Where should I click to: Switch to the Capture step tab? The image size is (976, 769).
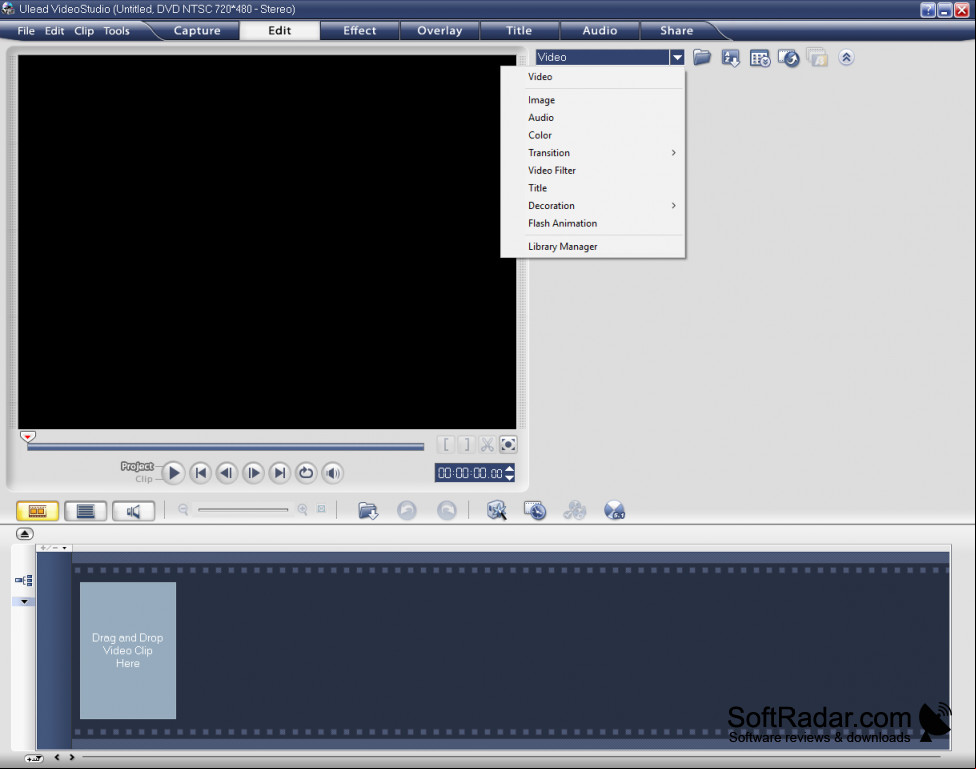197,31
